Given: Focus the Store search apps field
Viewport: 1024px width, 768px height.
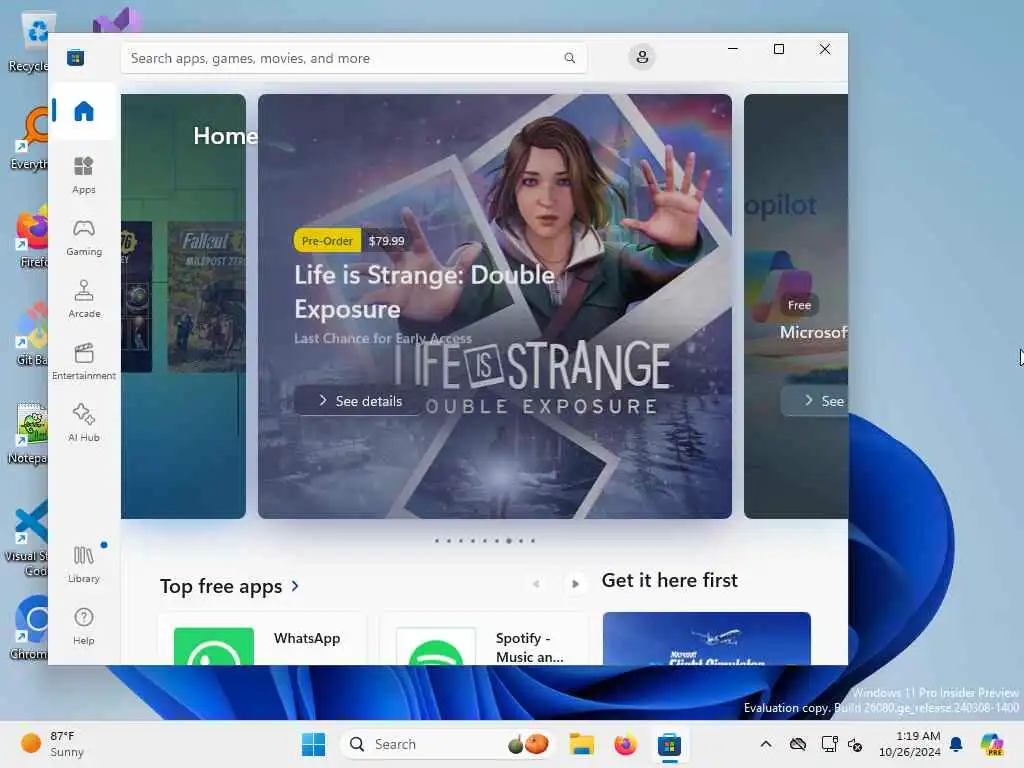Looking at the screenshot, I should point(353,58).
